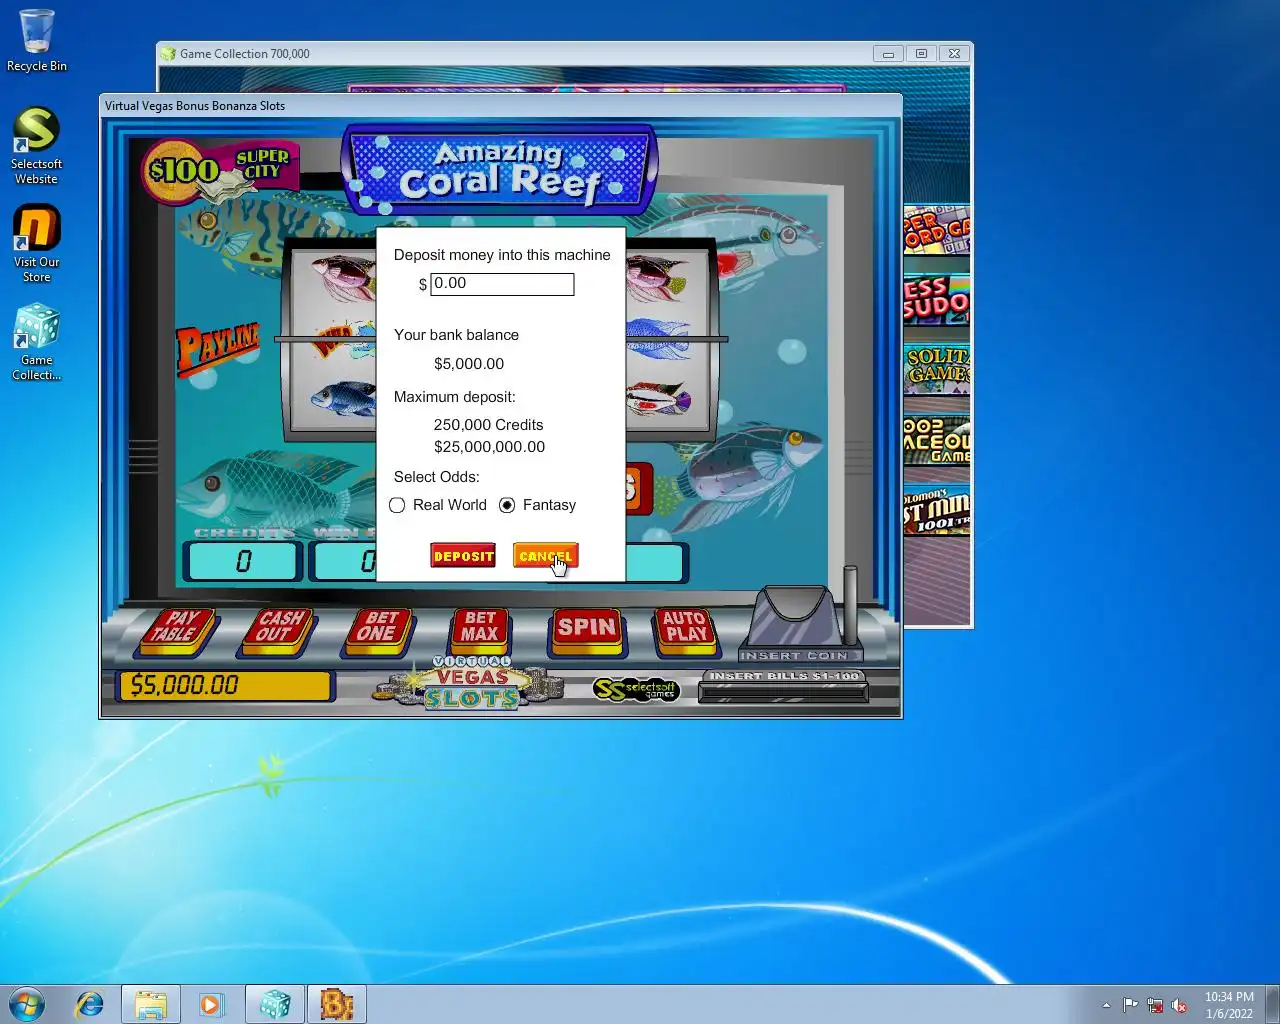1280x1024 pixels.
Task: Click the Windows Start button
Action: 27,1004
